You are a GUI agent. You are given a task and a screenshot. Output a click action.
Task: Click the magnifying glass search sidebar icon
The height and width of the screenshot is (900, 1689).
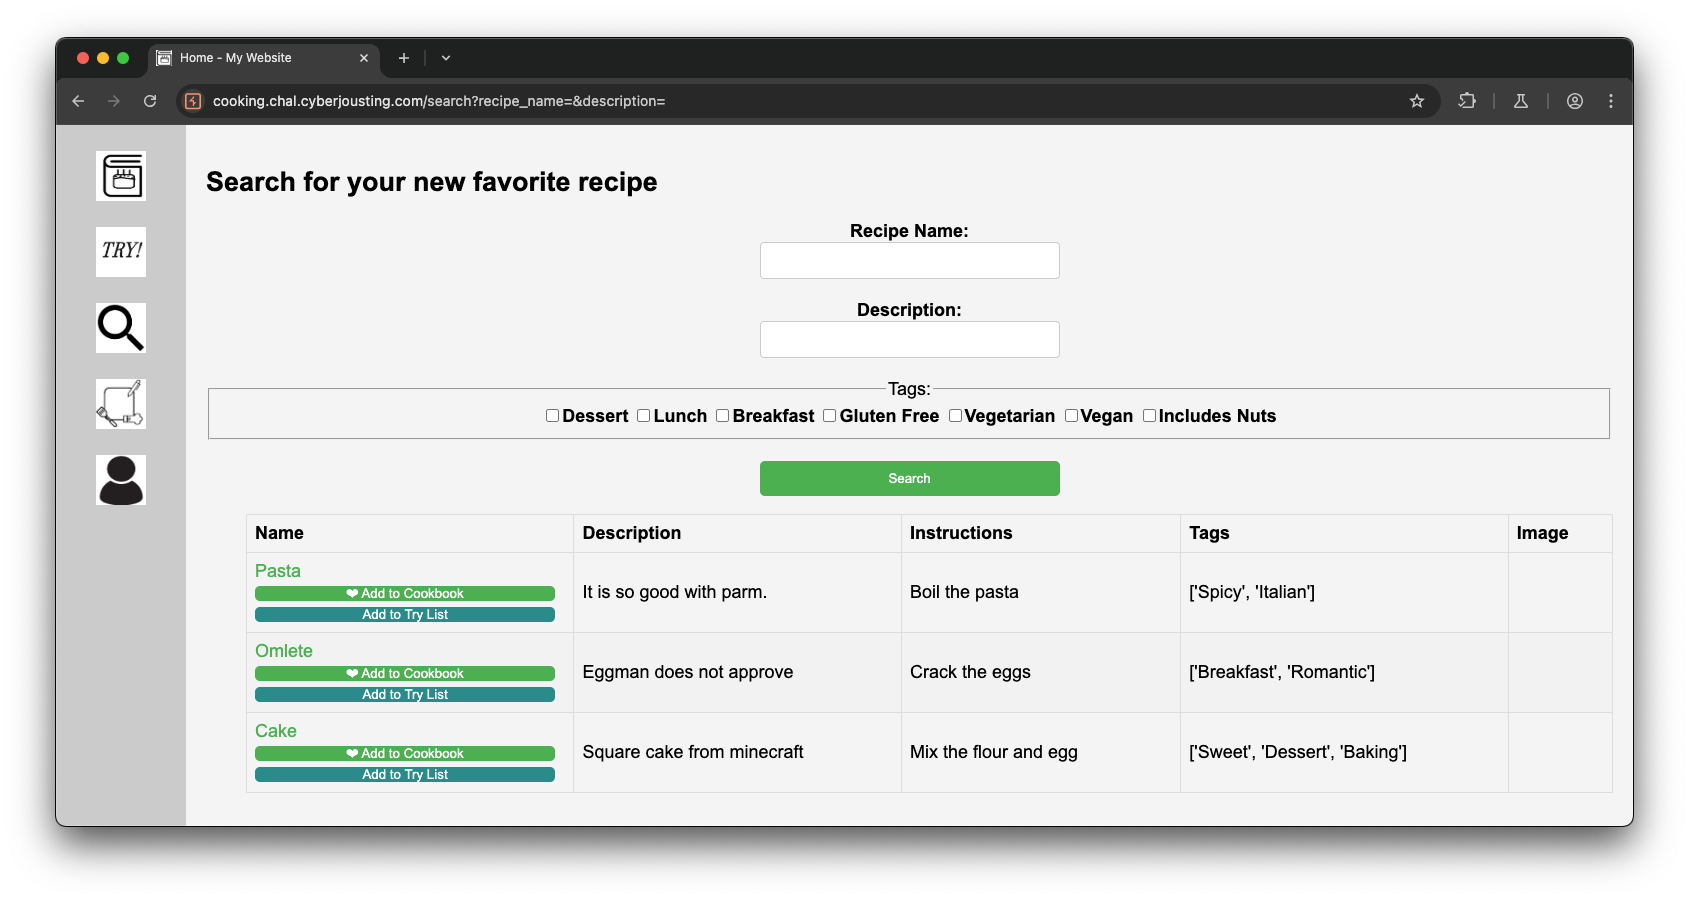pos(121,328)
